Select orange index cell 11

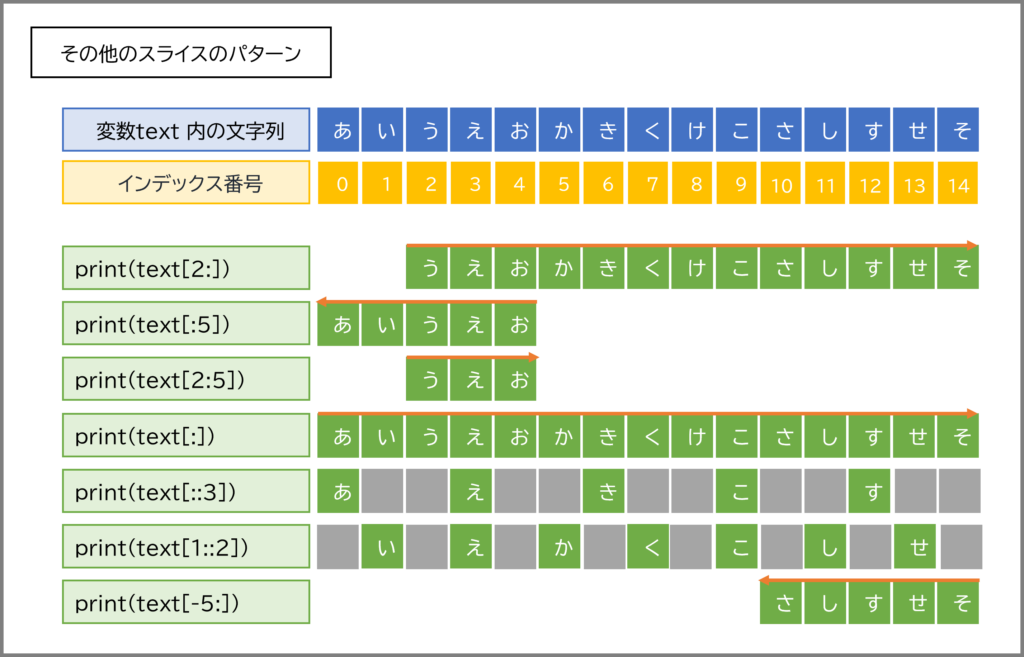point(825,183)
